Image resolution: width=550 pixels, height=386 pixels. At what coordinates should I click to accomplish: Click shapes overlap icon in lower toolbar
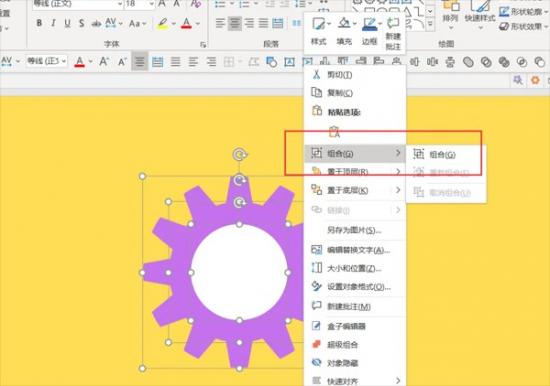tap(271, 62)
